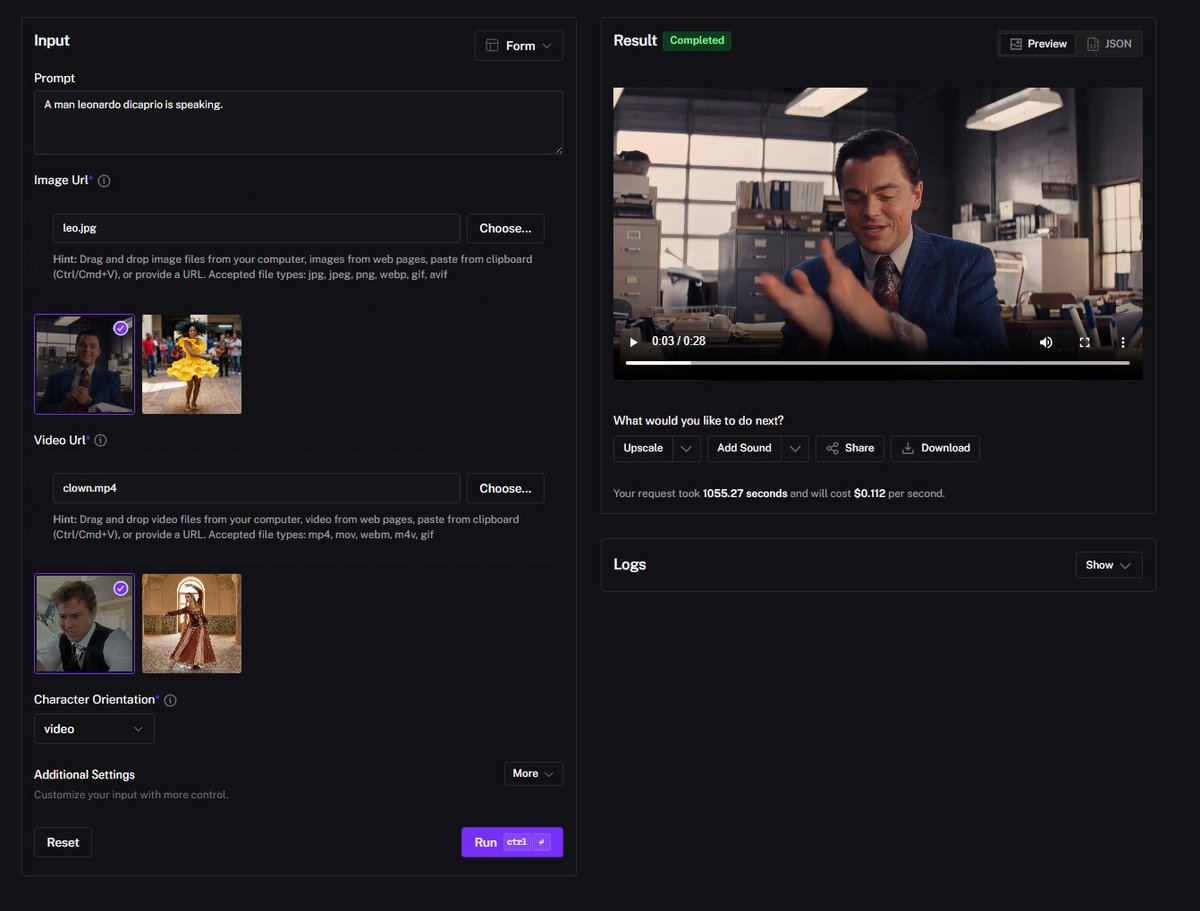Click the Character Orientation info icon

pos(170,700)
